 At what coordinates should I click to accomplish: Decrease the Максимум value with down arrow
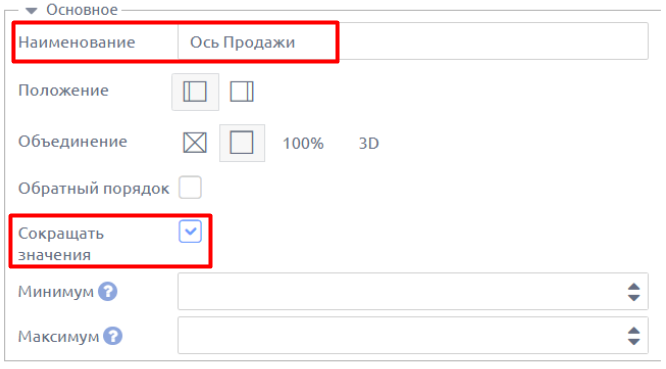point(634,341)
